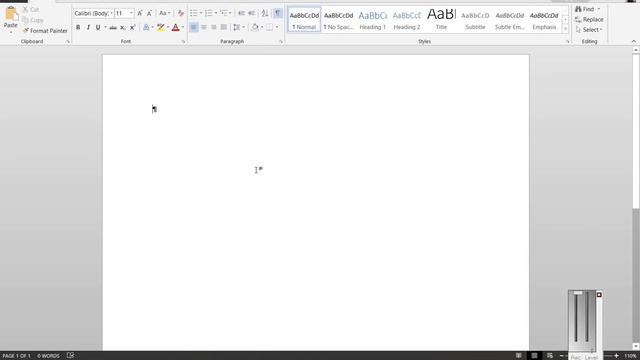This screenshot has width=640, height=360.
Task: Open the Calibri (Body) font name dropdown
Action: pyautogui.click(x=111, y=13)
